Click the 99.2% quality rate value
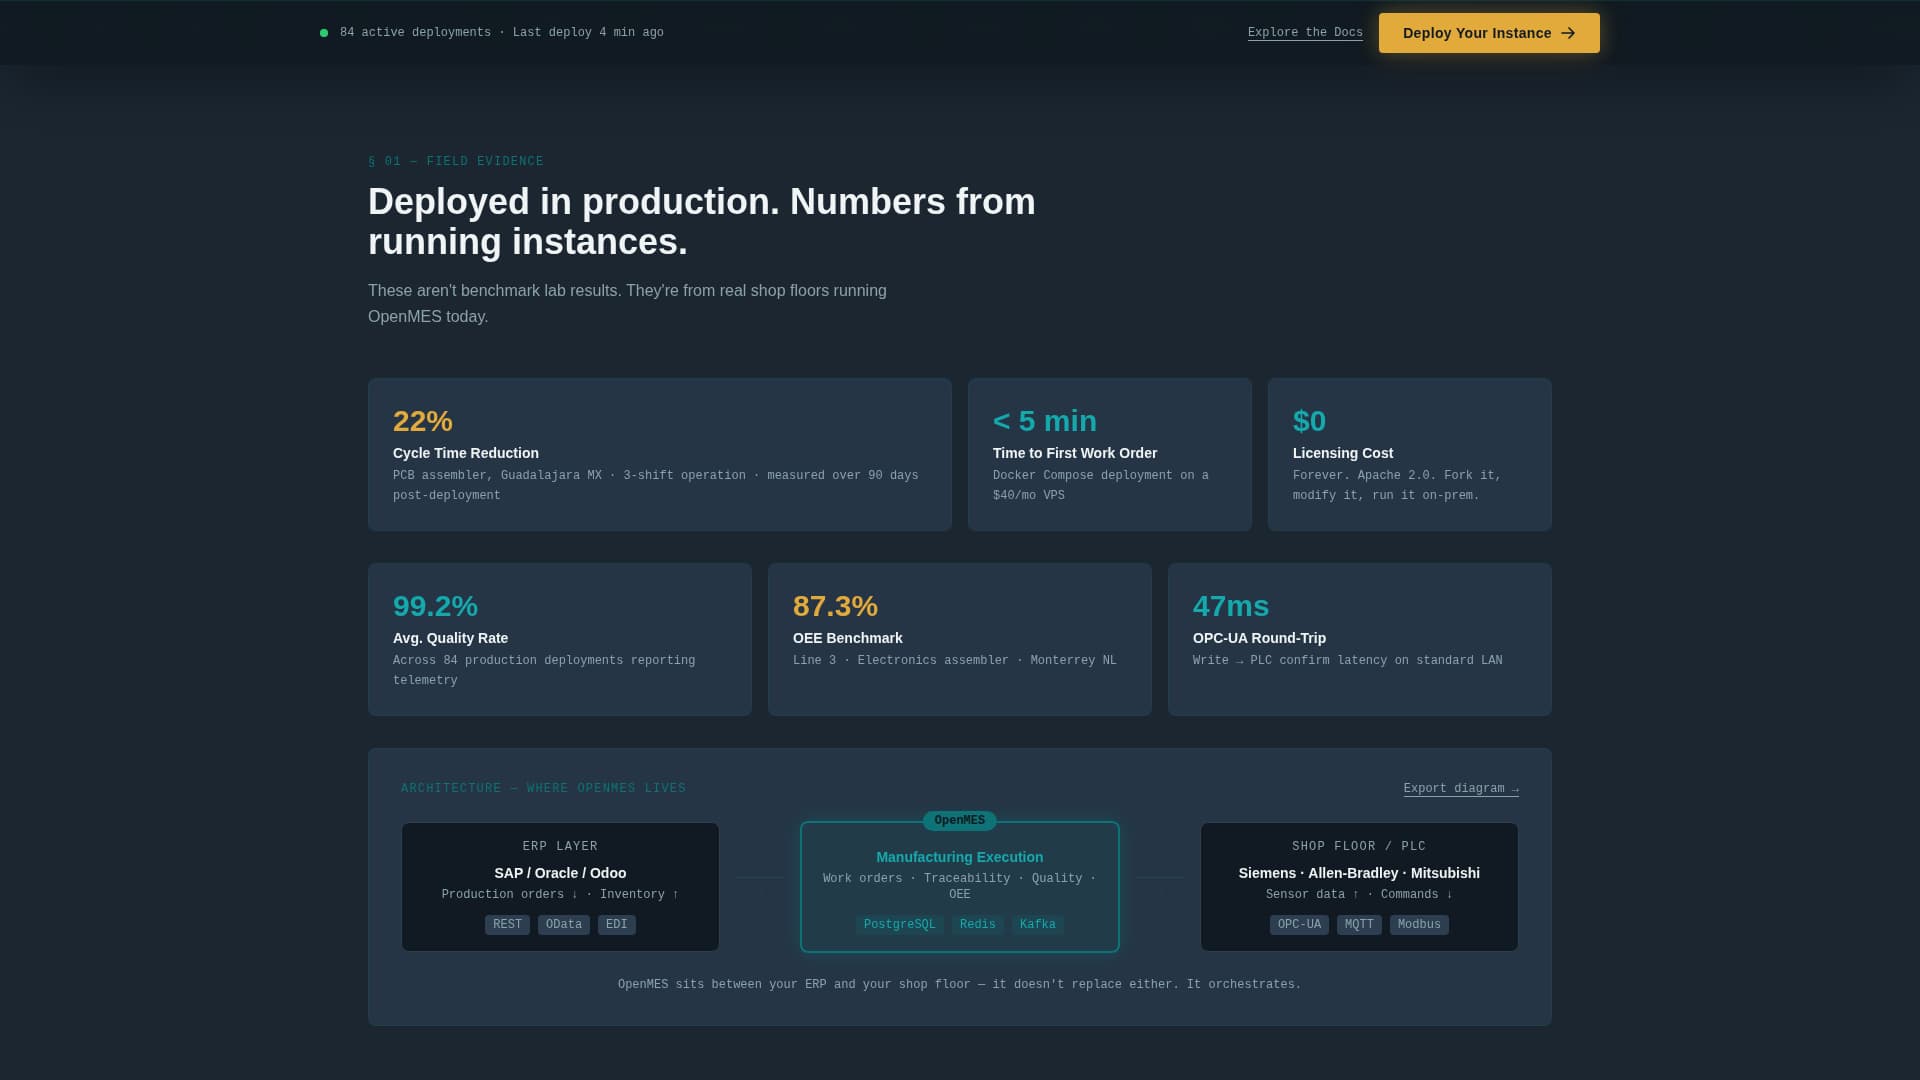Screen dimensions: 1920x1080 coord(435,606)
